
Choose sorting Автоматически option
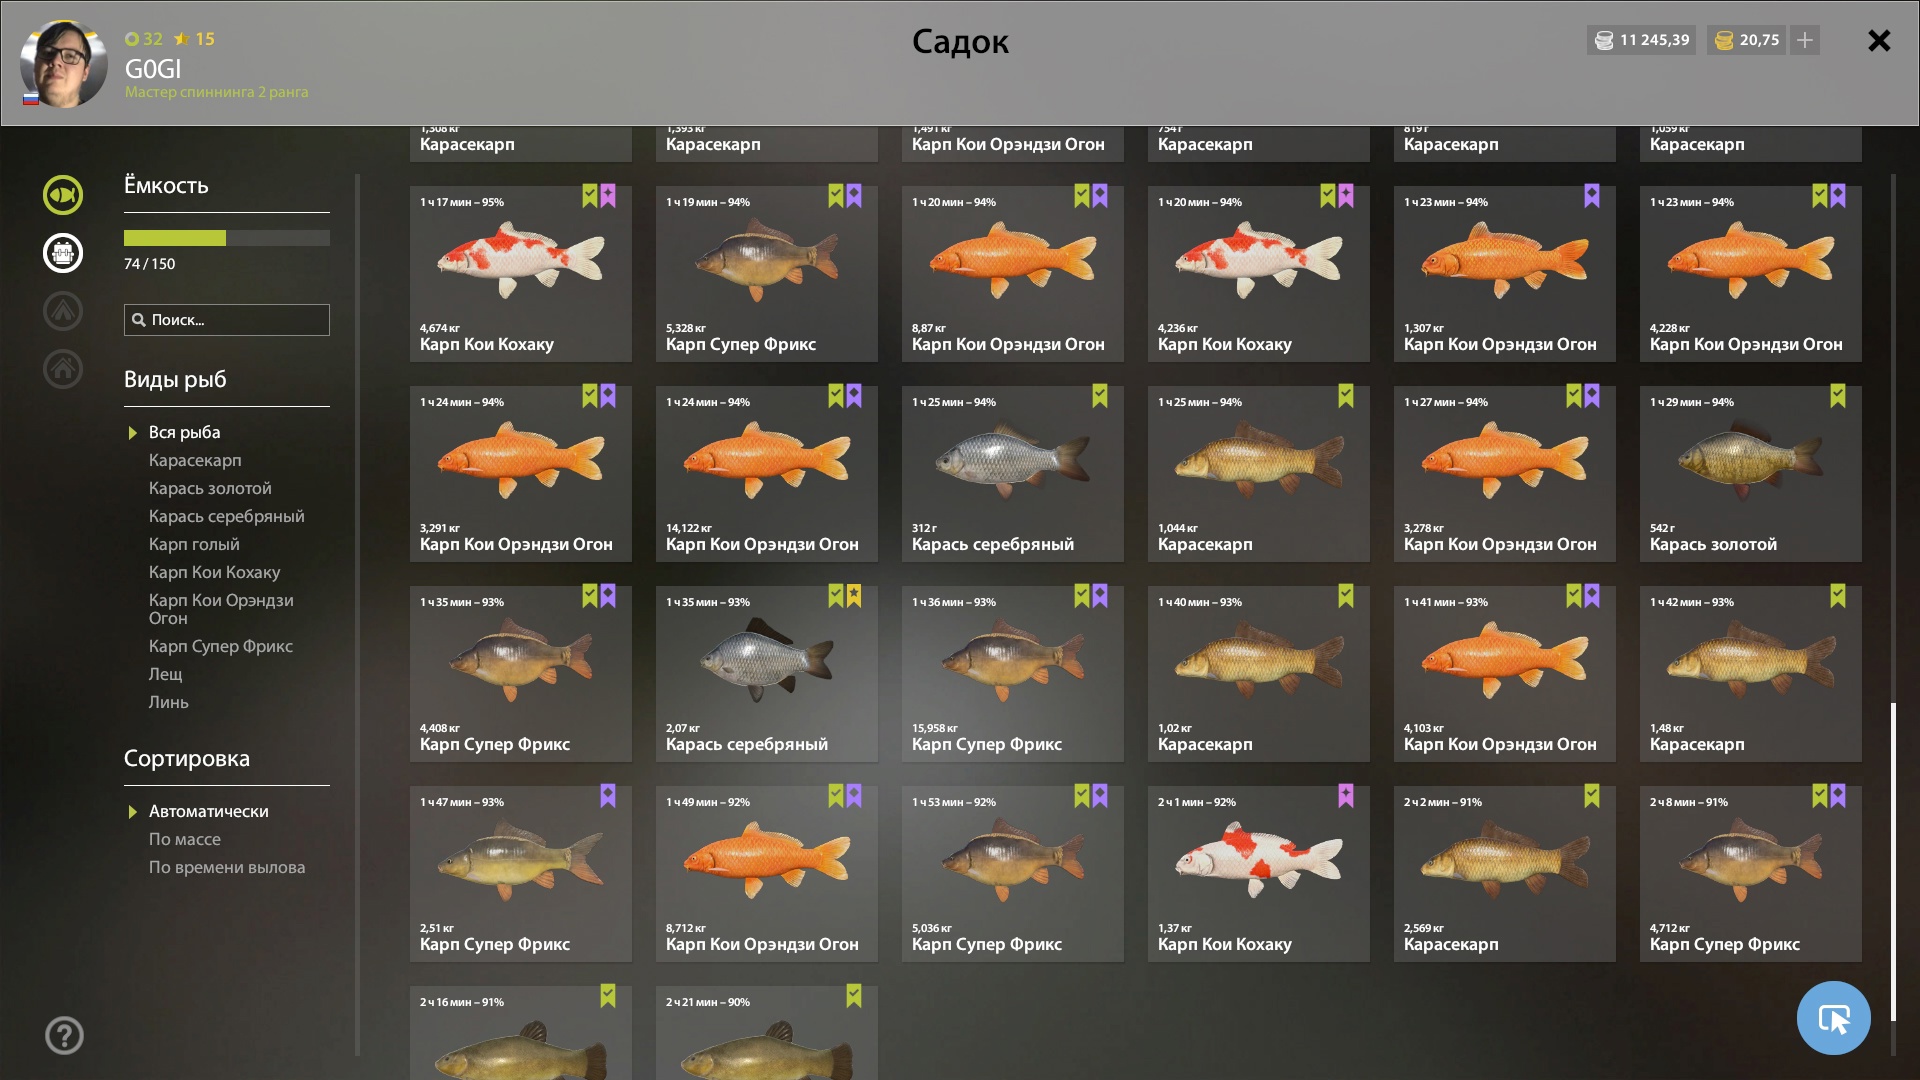pos(208,811)
